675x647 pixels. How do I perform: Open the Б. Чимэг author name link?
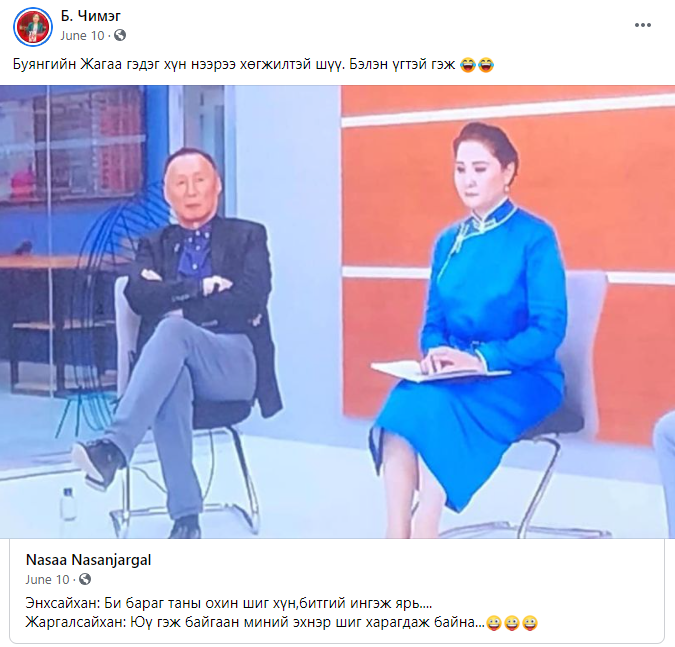90,16
